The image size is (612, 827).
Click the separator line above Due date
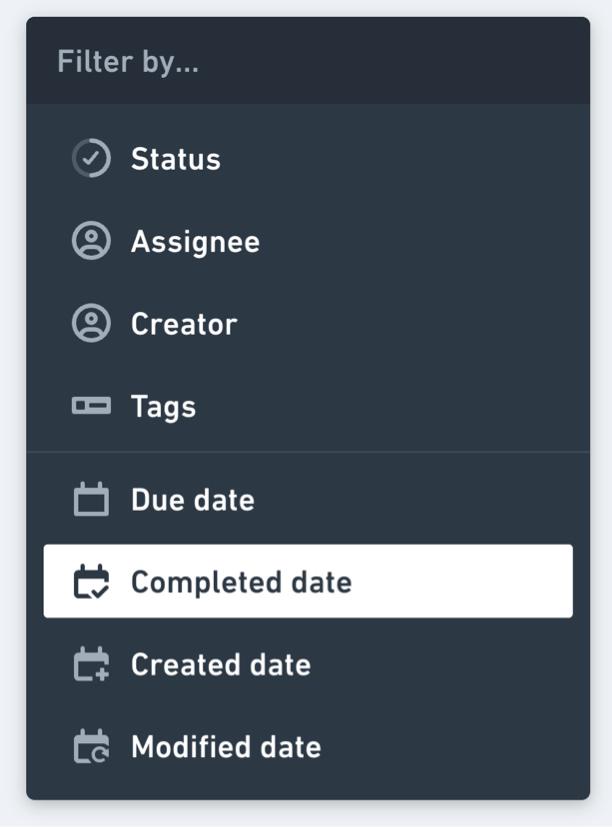308,452
